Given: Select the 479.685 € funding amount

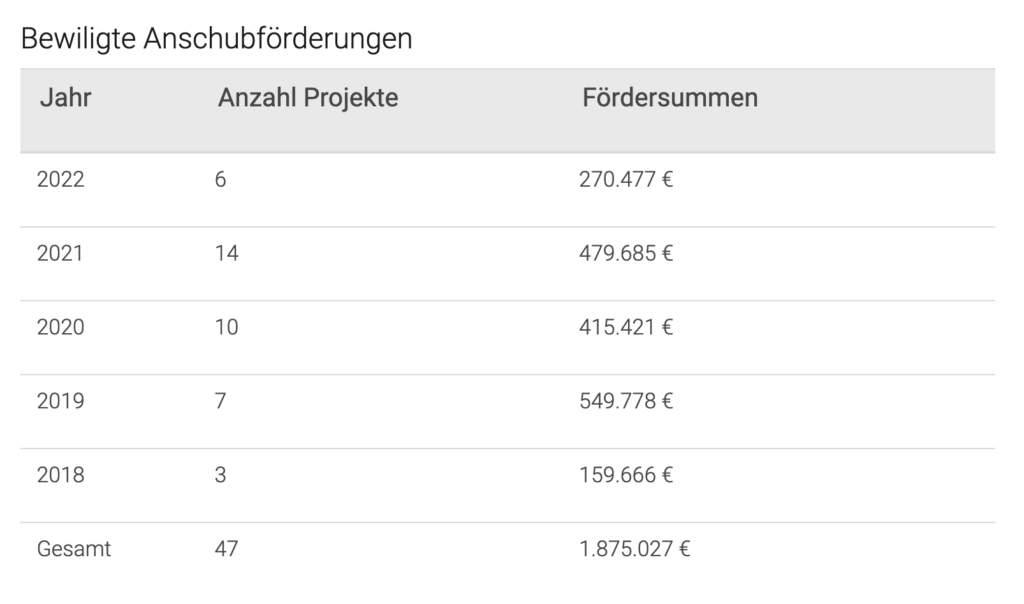Looking at the screenshot, I should (x=626, y=254).
